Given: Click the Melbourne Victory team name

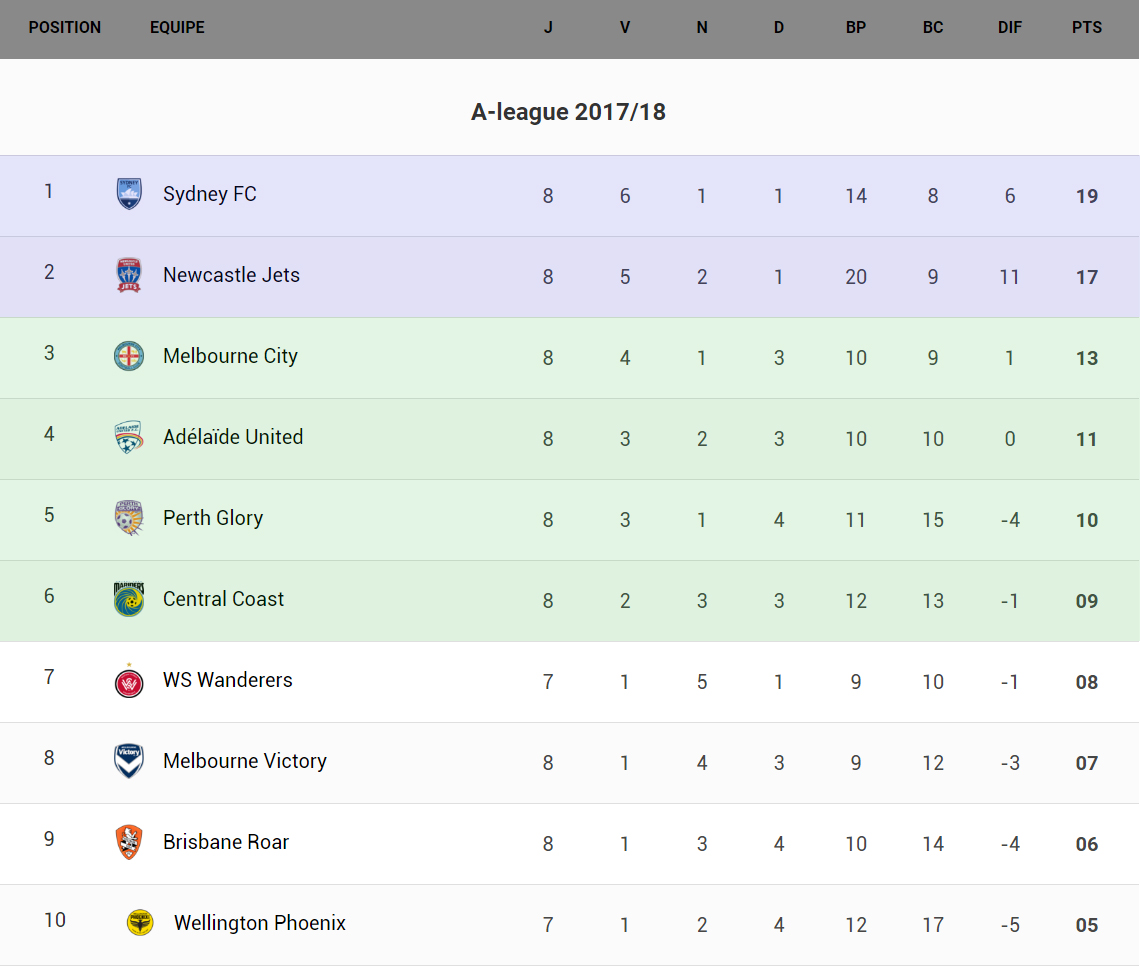Looking at the screenshot, I should point(245,761).
